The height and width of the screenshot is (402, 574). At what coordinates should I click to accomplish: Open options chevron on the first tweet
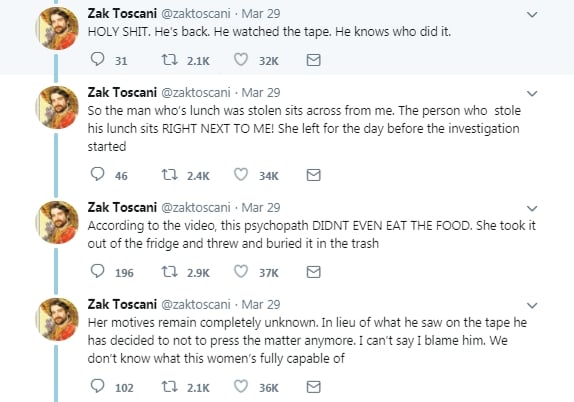pyautogui.click(x=532, y=15)
